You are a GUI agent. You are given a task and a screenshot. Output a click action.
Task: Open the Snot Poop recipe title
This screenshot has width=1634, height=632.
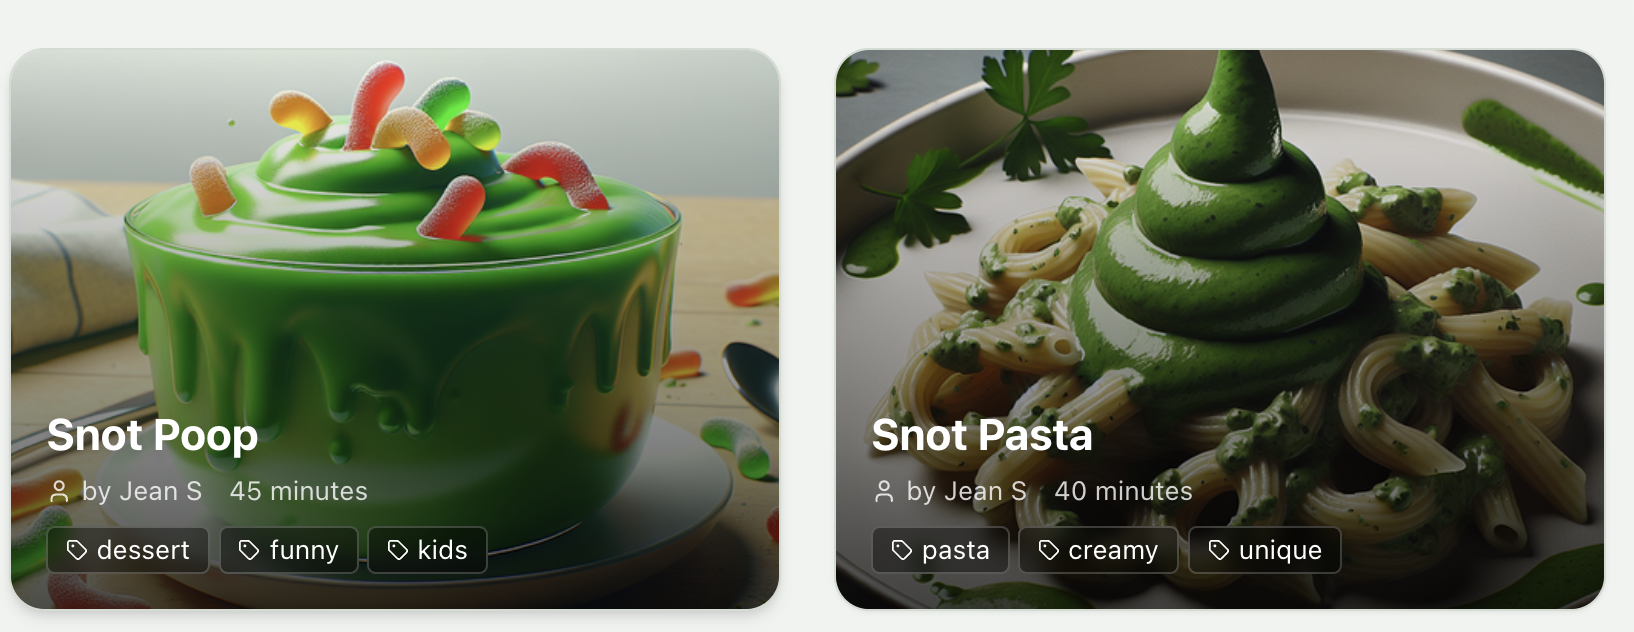pyautogui.click(x=153, y=435)
